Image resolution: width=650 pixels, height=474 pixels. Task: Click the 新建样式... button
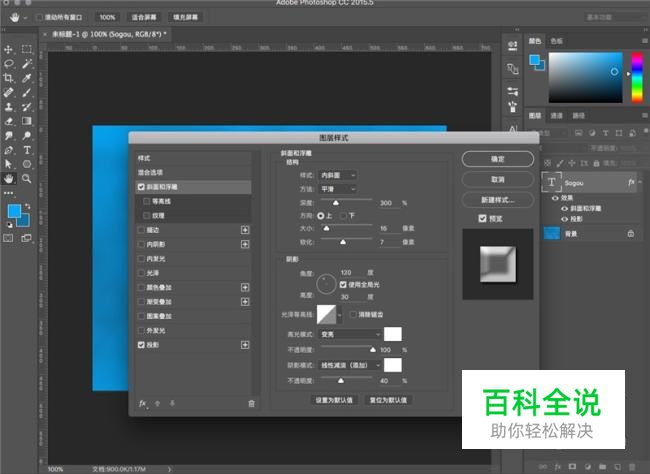(x=497, y=200)
